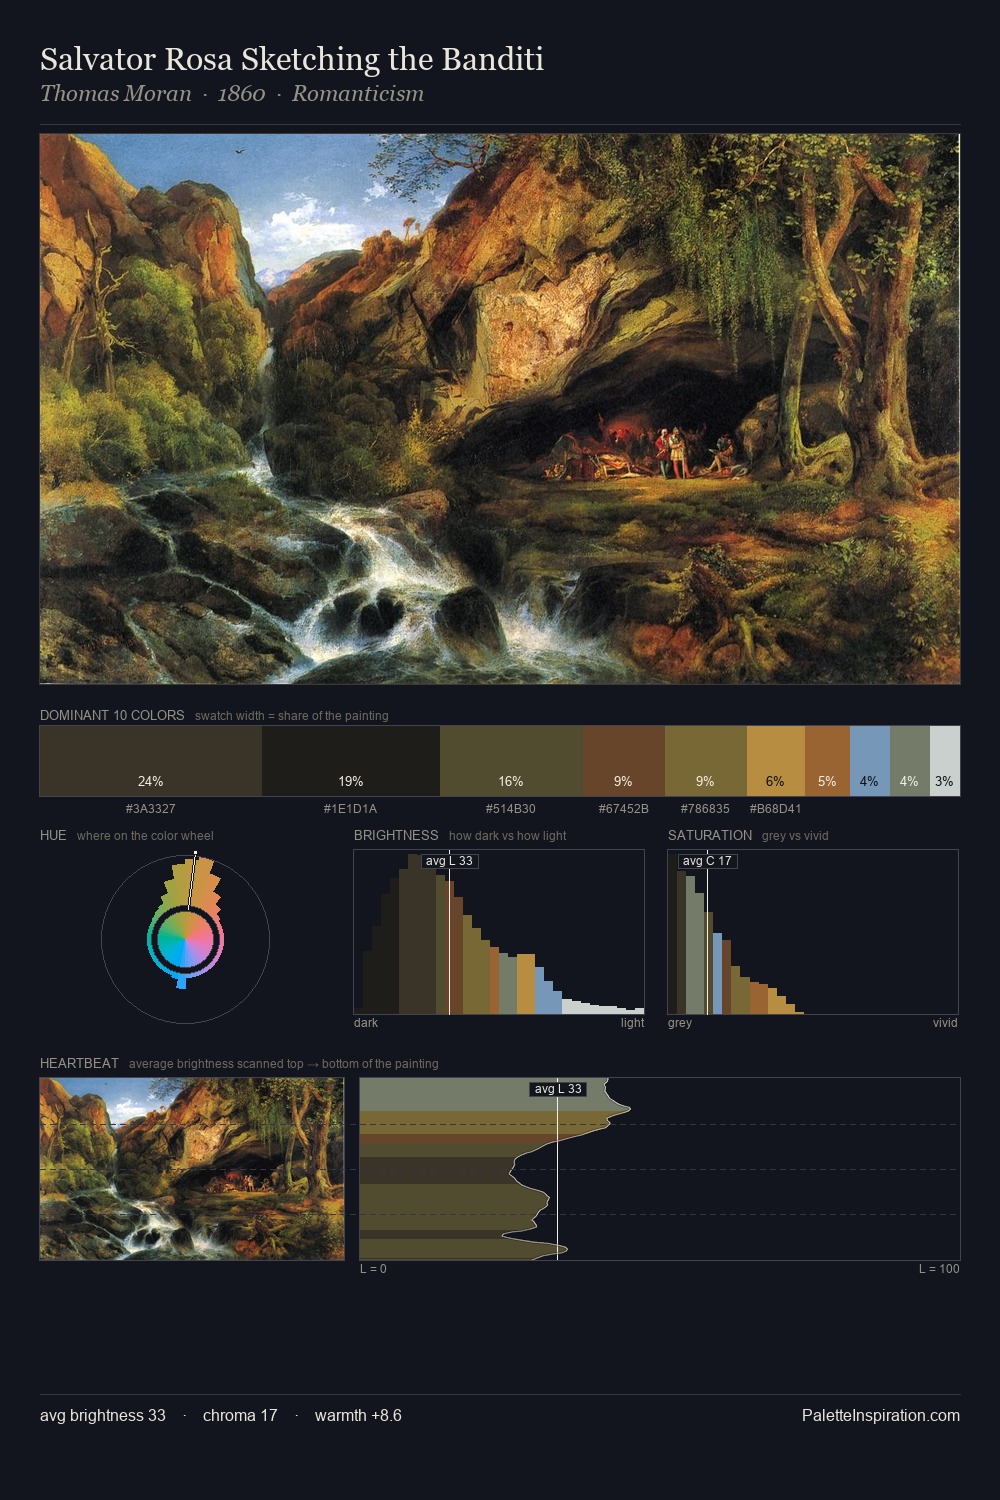
Task: Click 'how dark vs how light' caption
Action: click(507, 836)
